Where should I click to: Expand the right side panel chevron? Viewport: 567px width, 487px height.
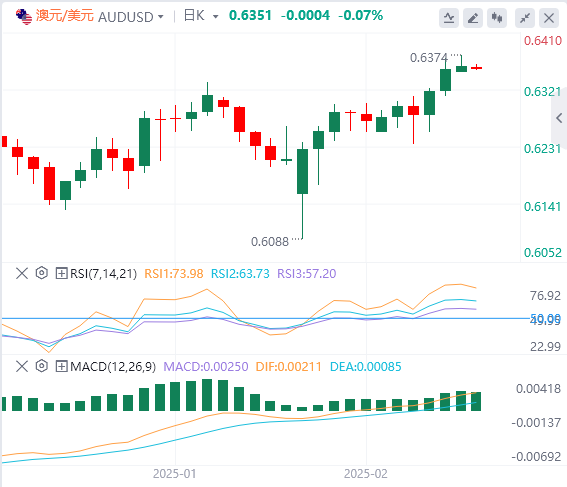point(559,118)
